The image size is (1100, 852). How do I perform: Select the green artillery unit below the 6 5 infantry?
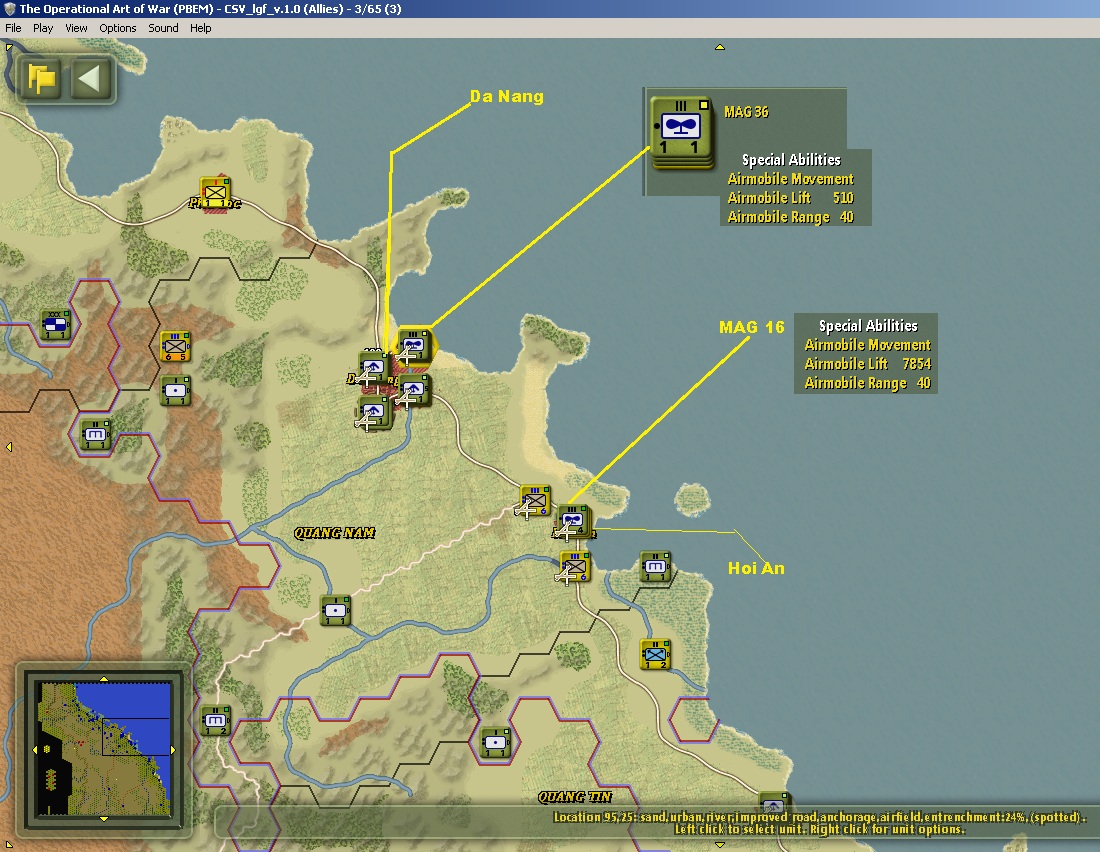tap(175, 391)
